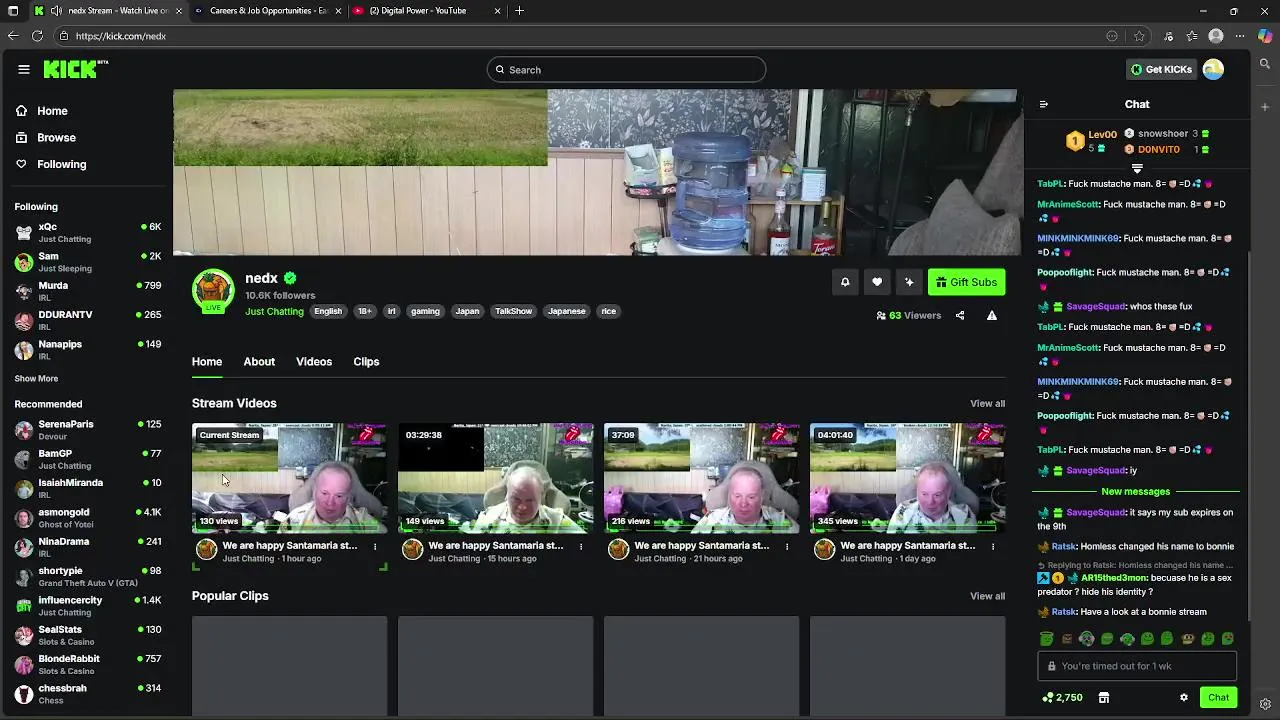Open options for the 15 hours ago video
The height and width of the screenshot is (720, 1280).
pos(581,547)
